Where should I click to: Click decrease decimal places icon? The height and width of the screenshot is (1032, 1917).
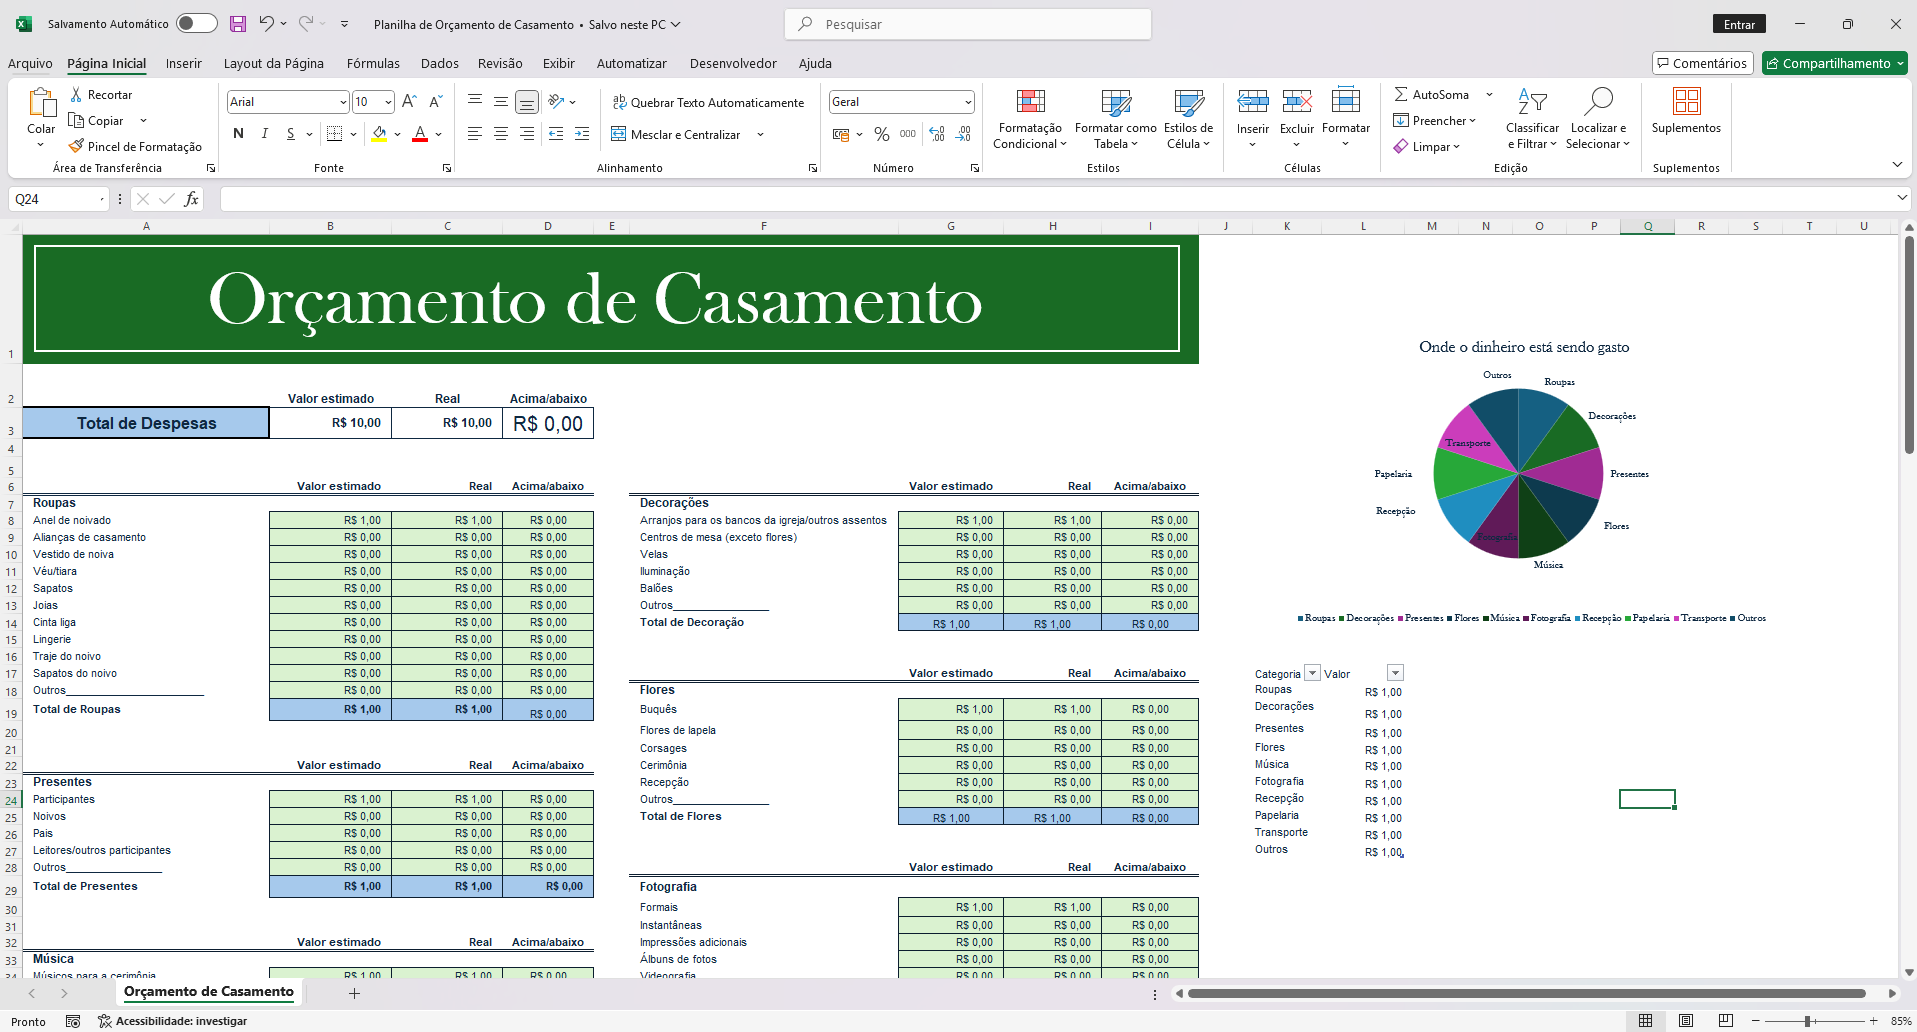coord(964,133)
